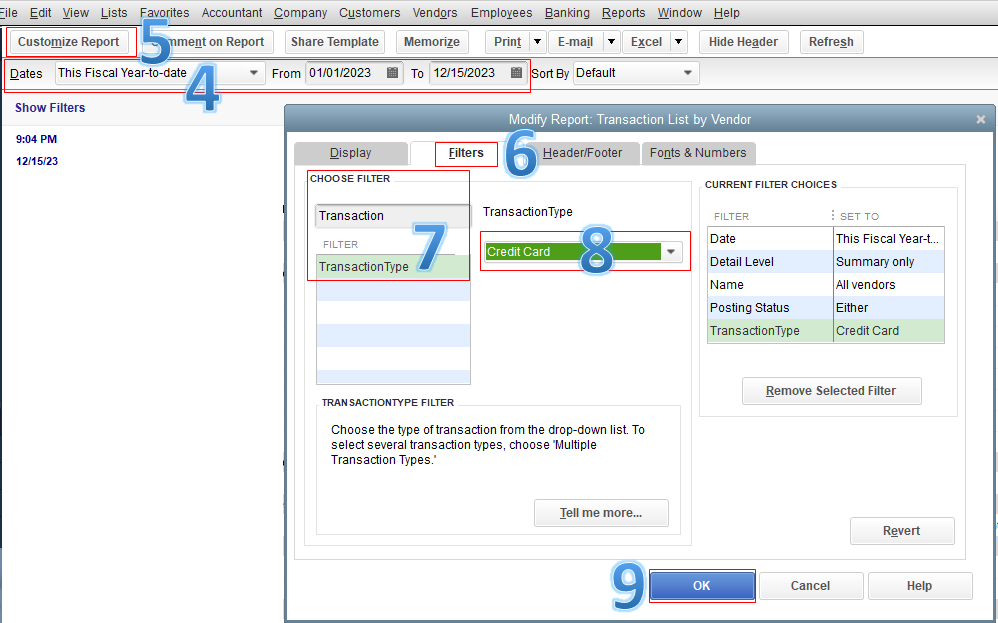Expand the Print dropdown arrow

[538, 42]
